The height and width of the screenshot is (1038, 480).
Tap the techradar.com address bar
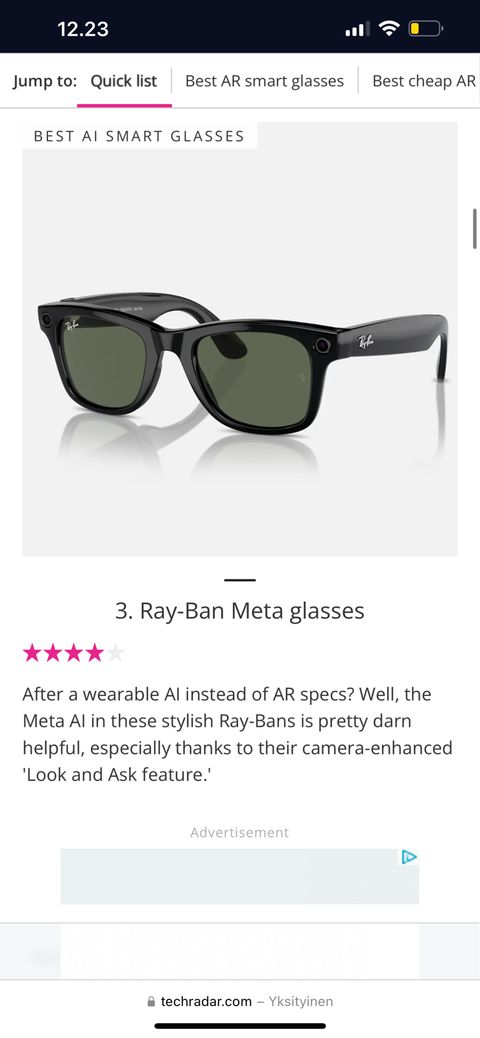click(x=240, y=1002)
